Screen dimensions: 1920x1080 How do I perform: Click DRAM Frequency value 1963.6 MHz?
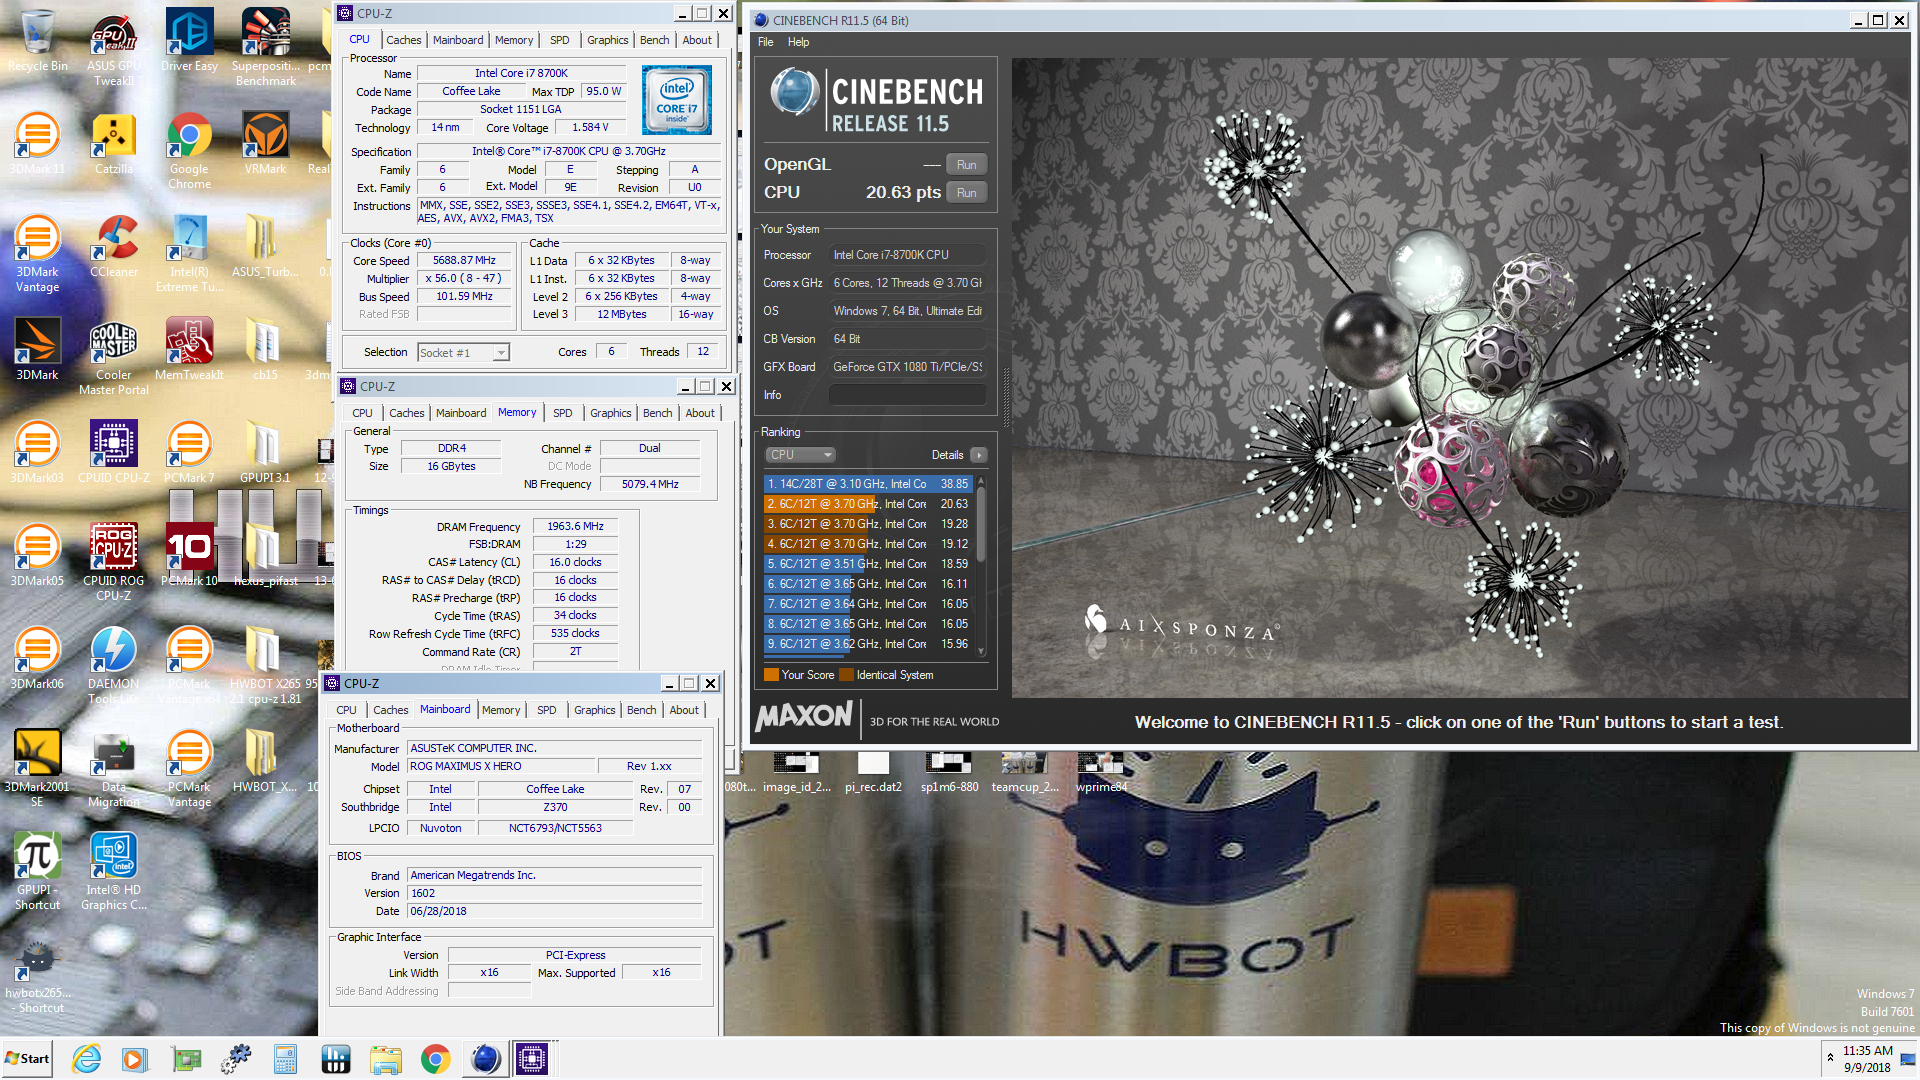click(x=576, y=526)
